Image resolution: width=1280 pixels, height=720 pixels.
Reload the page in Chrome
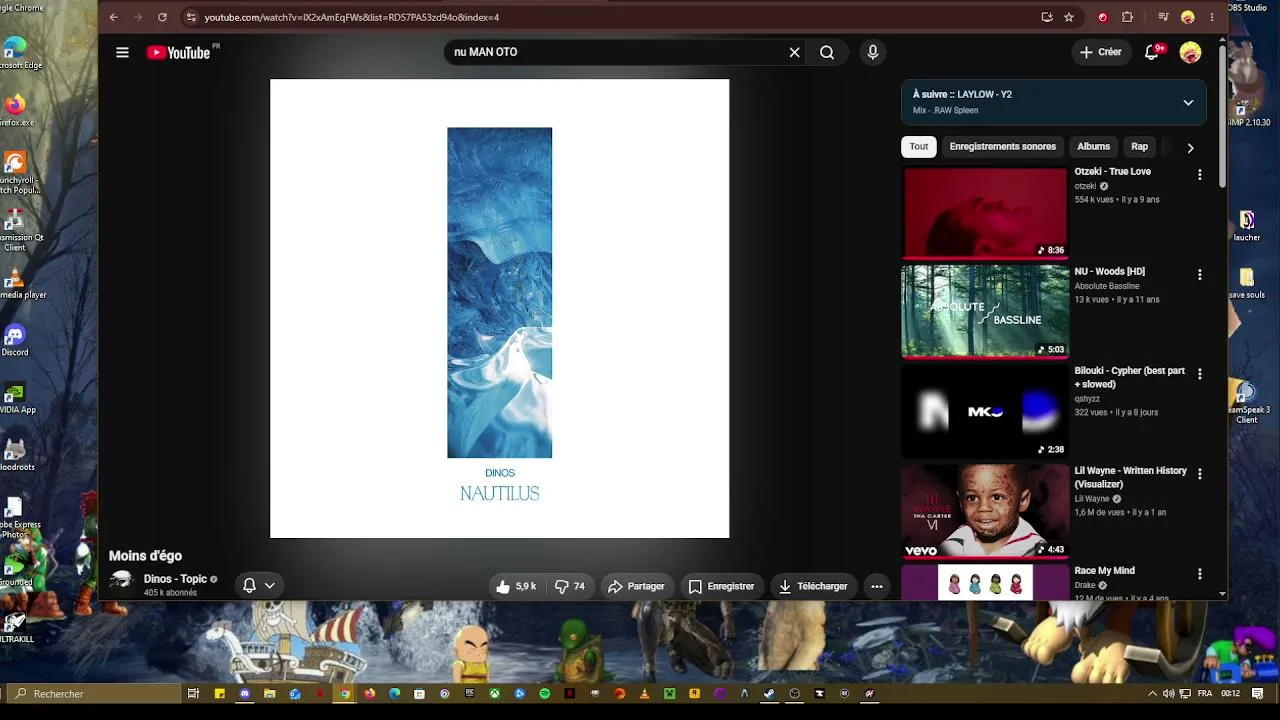[x=162, y=17]
